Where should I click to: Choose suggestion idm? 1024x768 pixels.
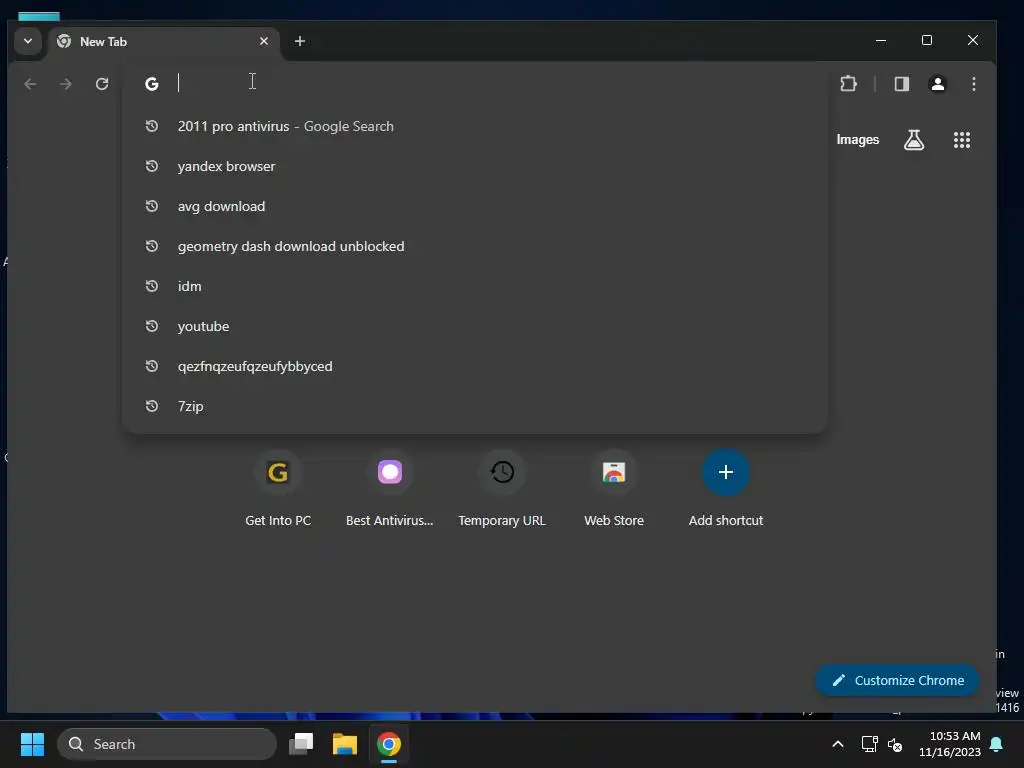[475, 286]
